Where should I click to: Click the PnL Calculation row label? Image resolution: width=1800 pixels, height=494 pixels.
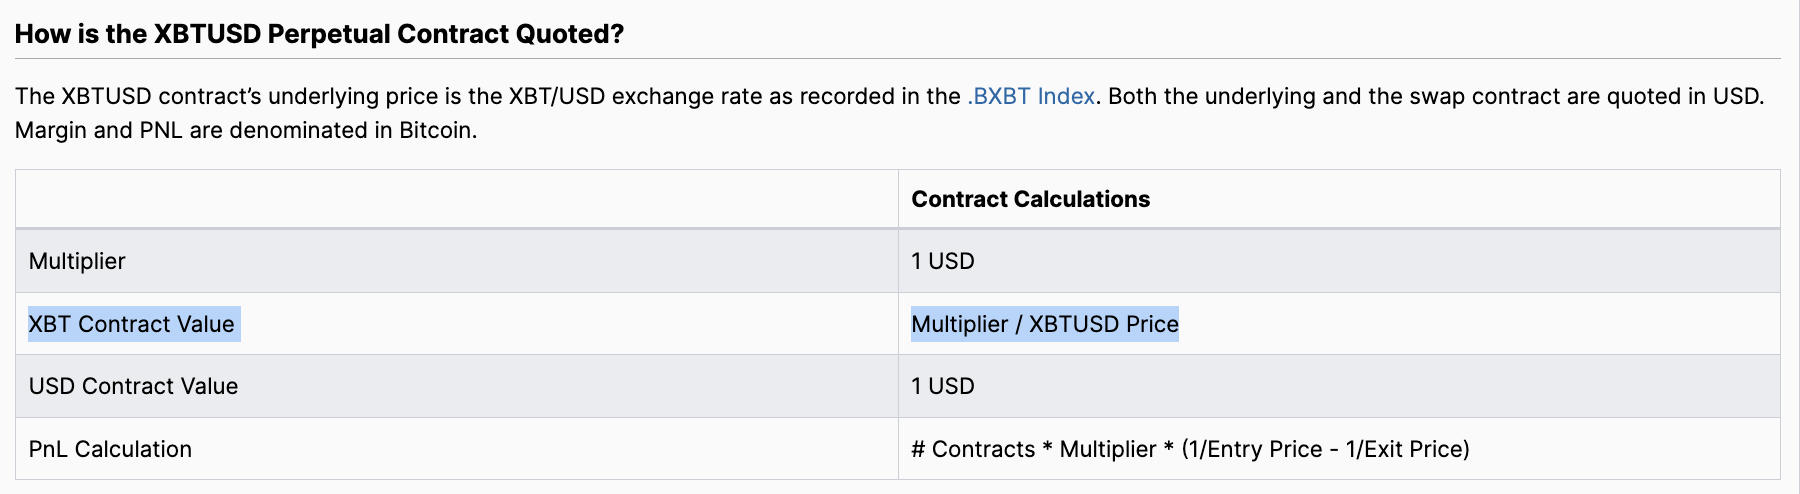(x=110, y=449)
